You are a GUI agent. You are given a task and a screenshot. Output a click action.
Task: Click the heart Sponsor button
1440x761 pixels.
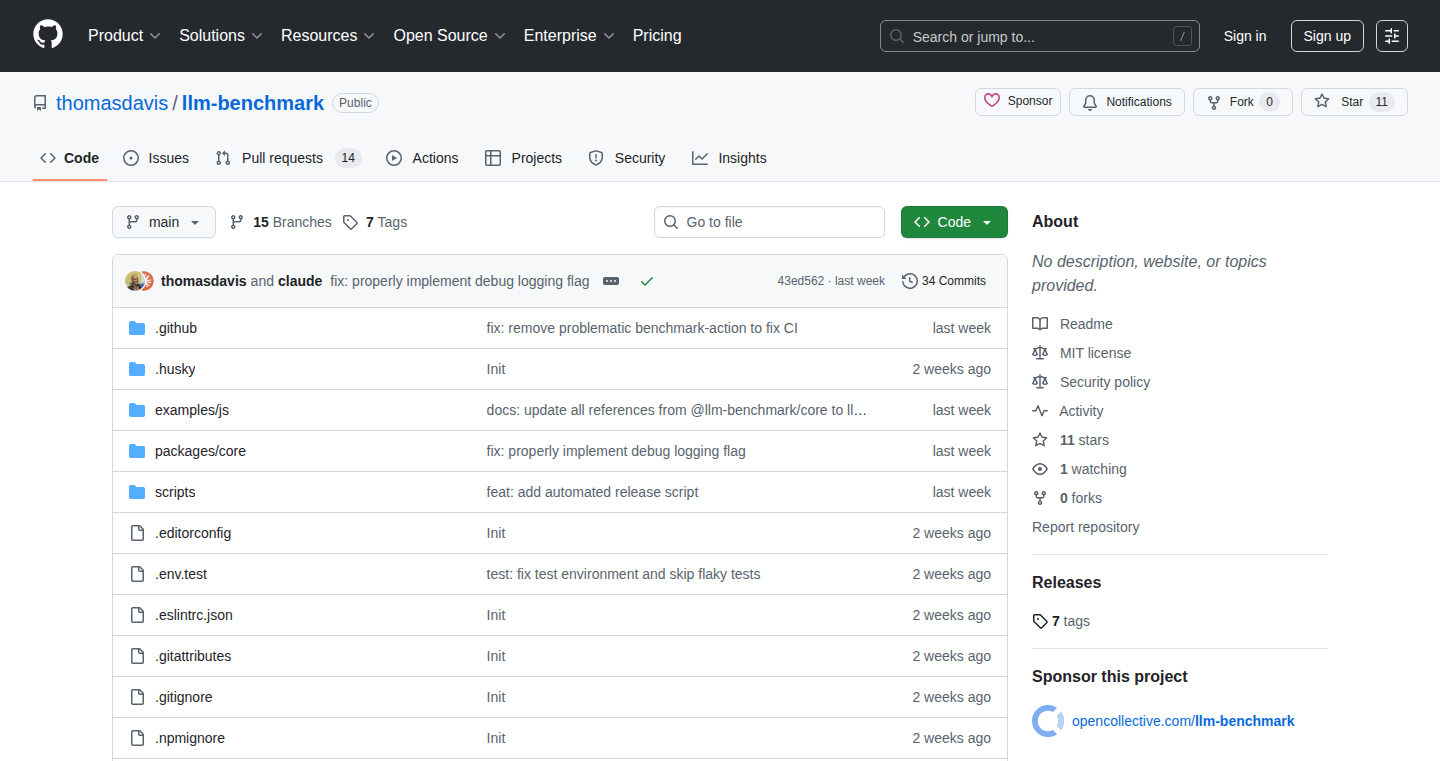(x=1018, y=101)
